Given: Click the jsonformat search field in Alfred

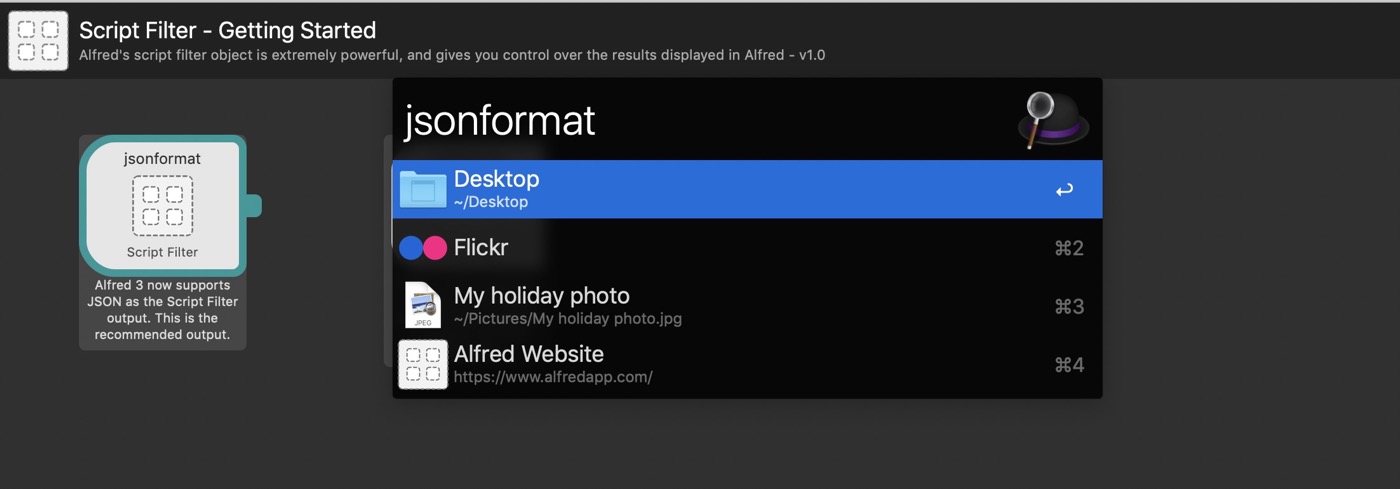Looking at the screenshot, I should click(x=700, y=121).
